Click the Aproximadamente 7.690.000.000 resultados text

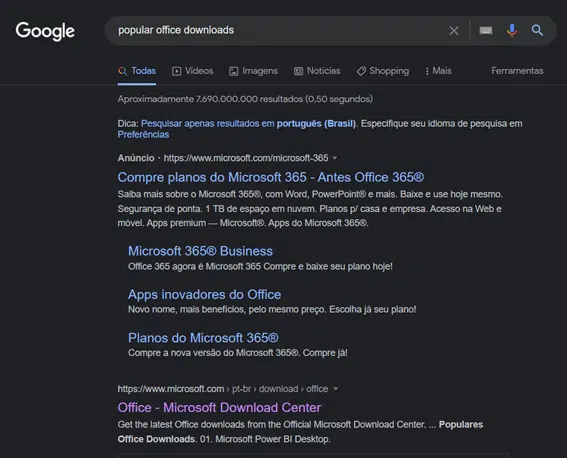245,99
